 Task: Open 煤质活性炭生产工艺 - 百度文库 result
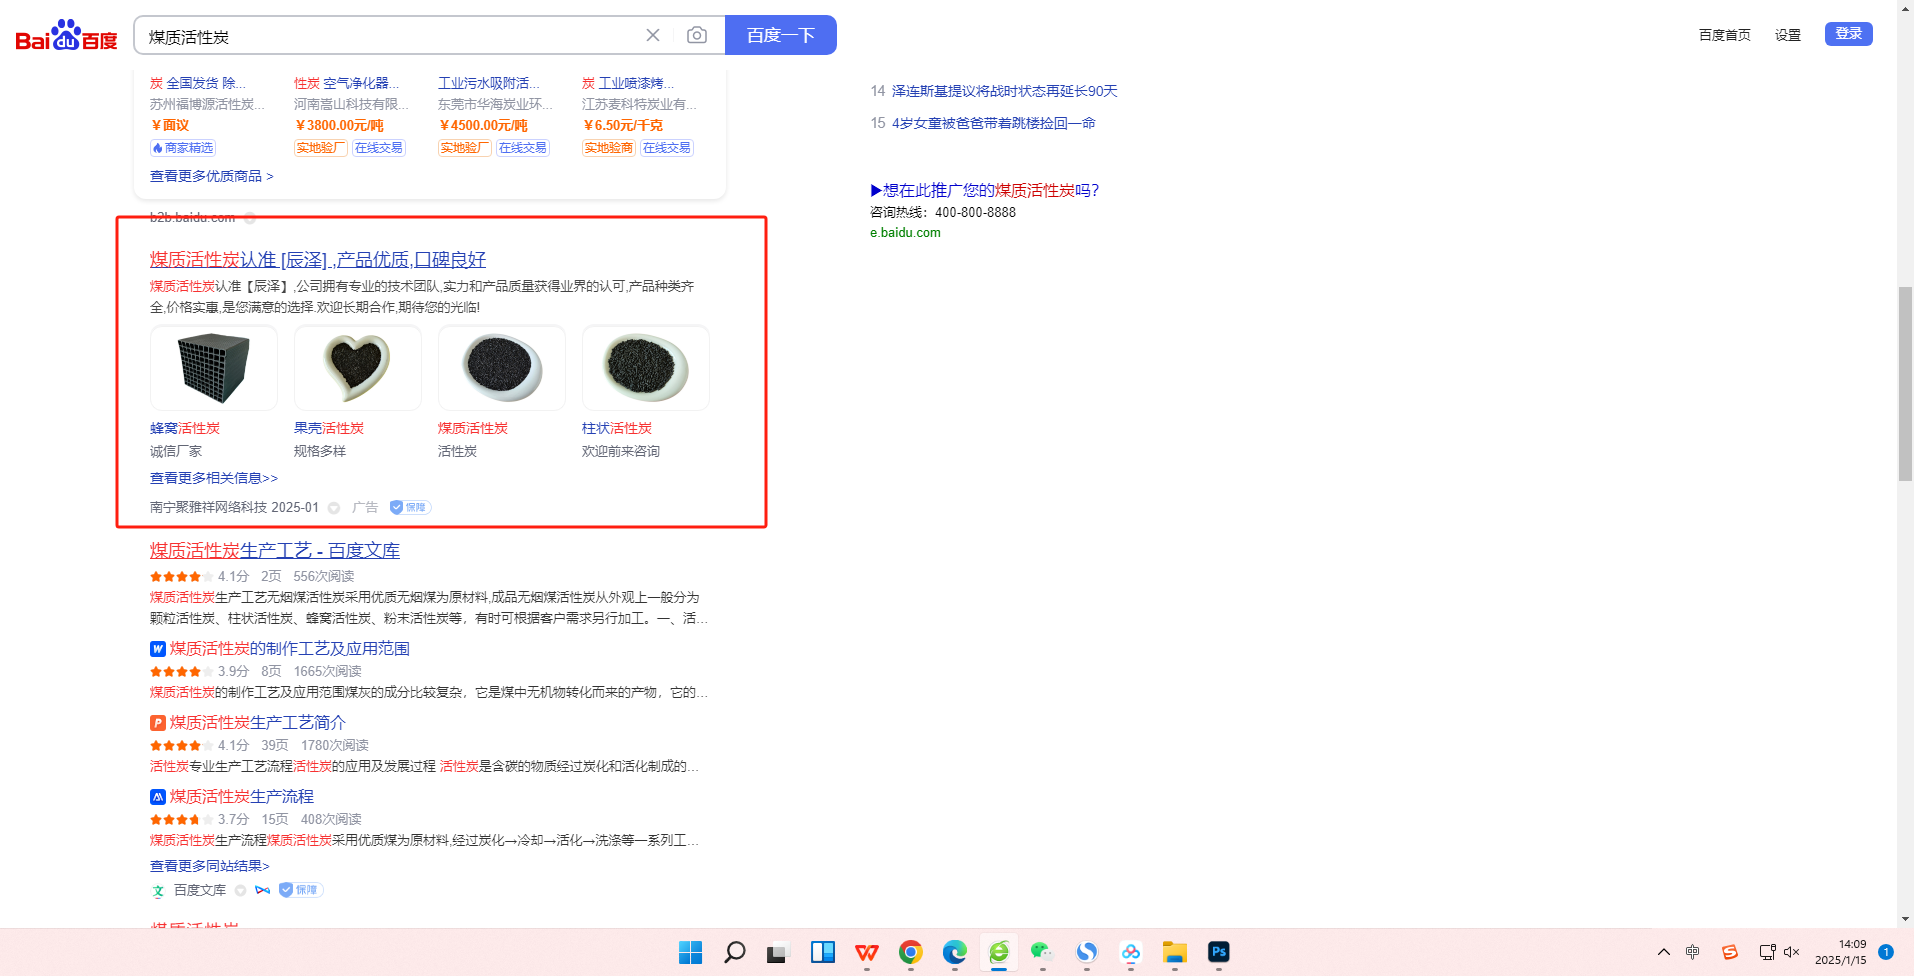coord(275,551)
